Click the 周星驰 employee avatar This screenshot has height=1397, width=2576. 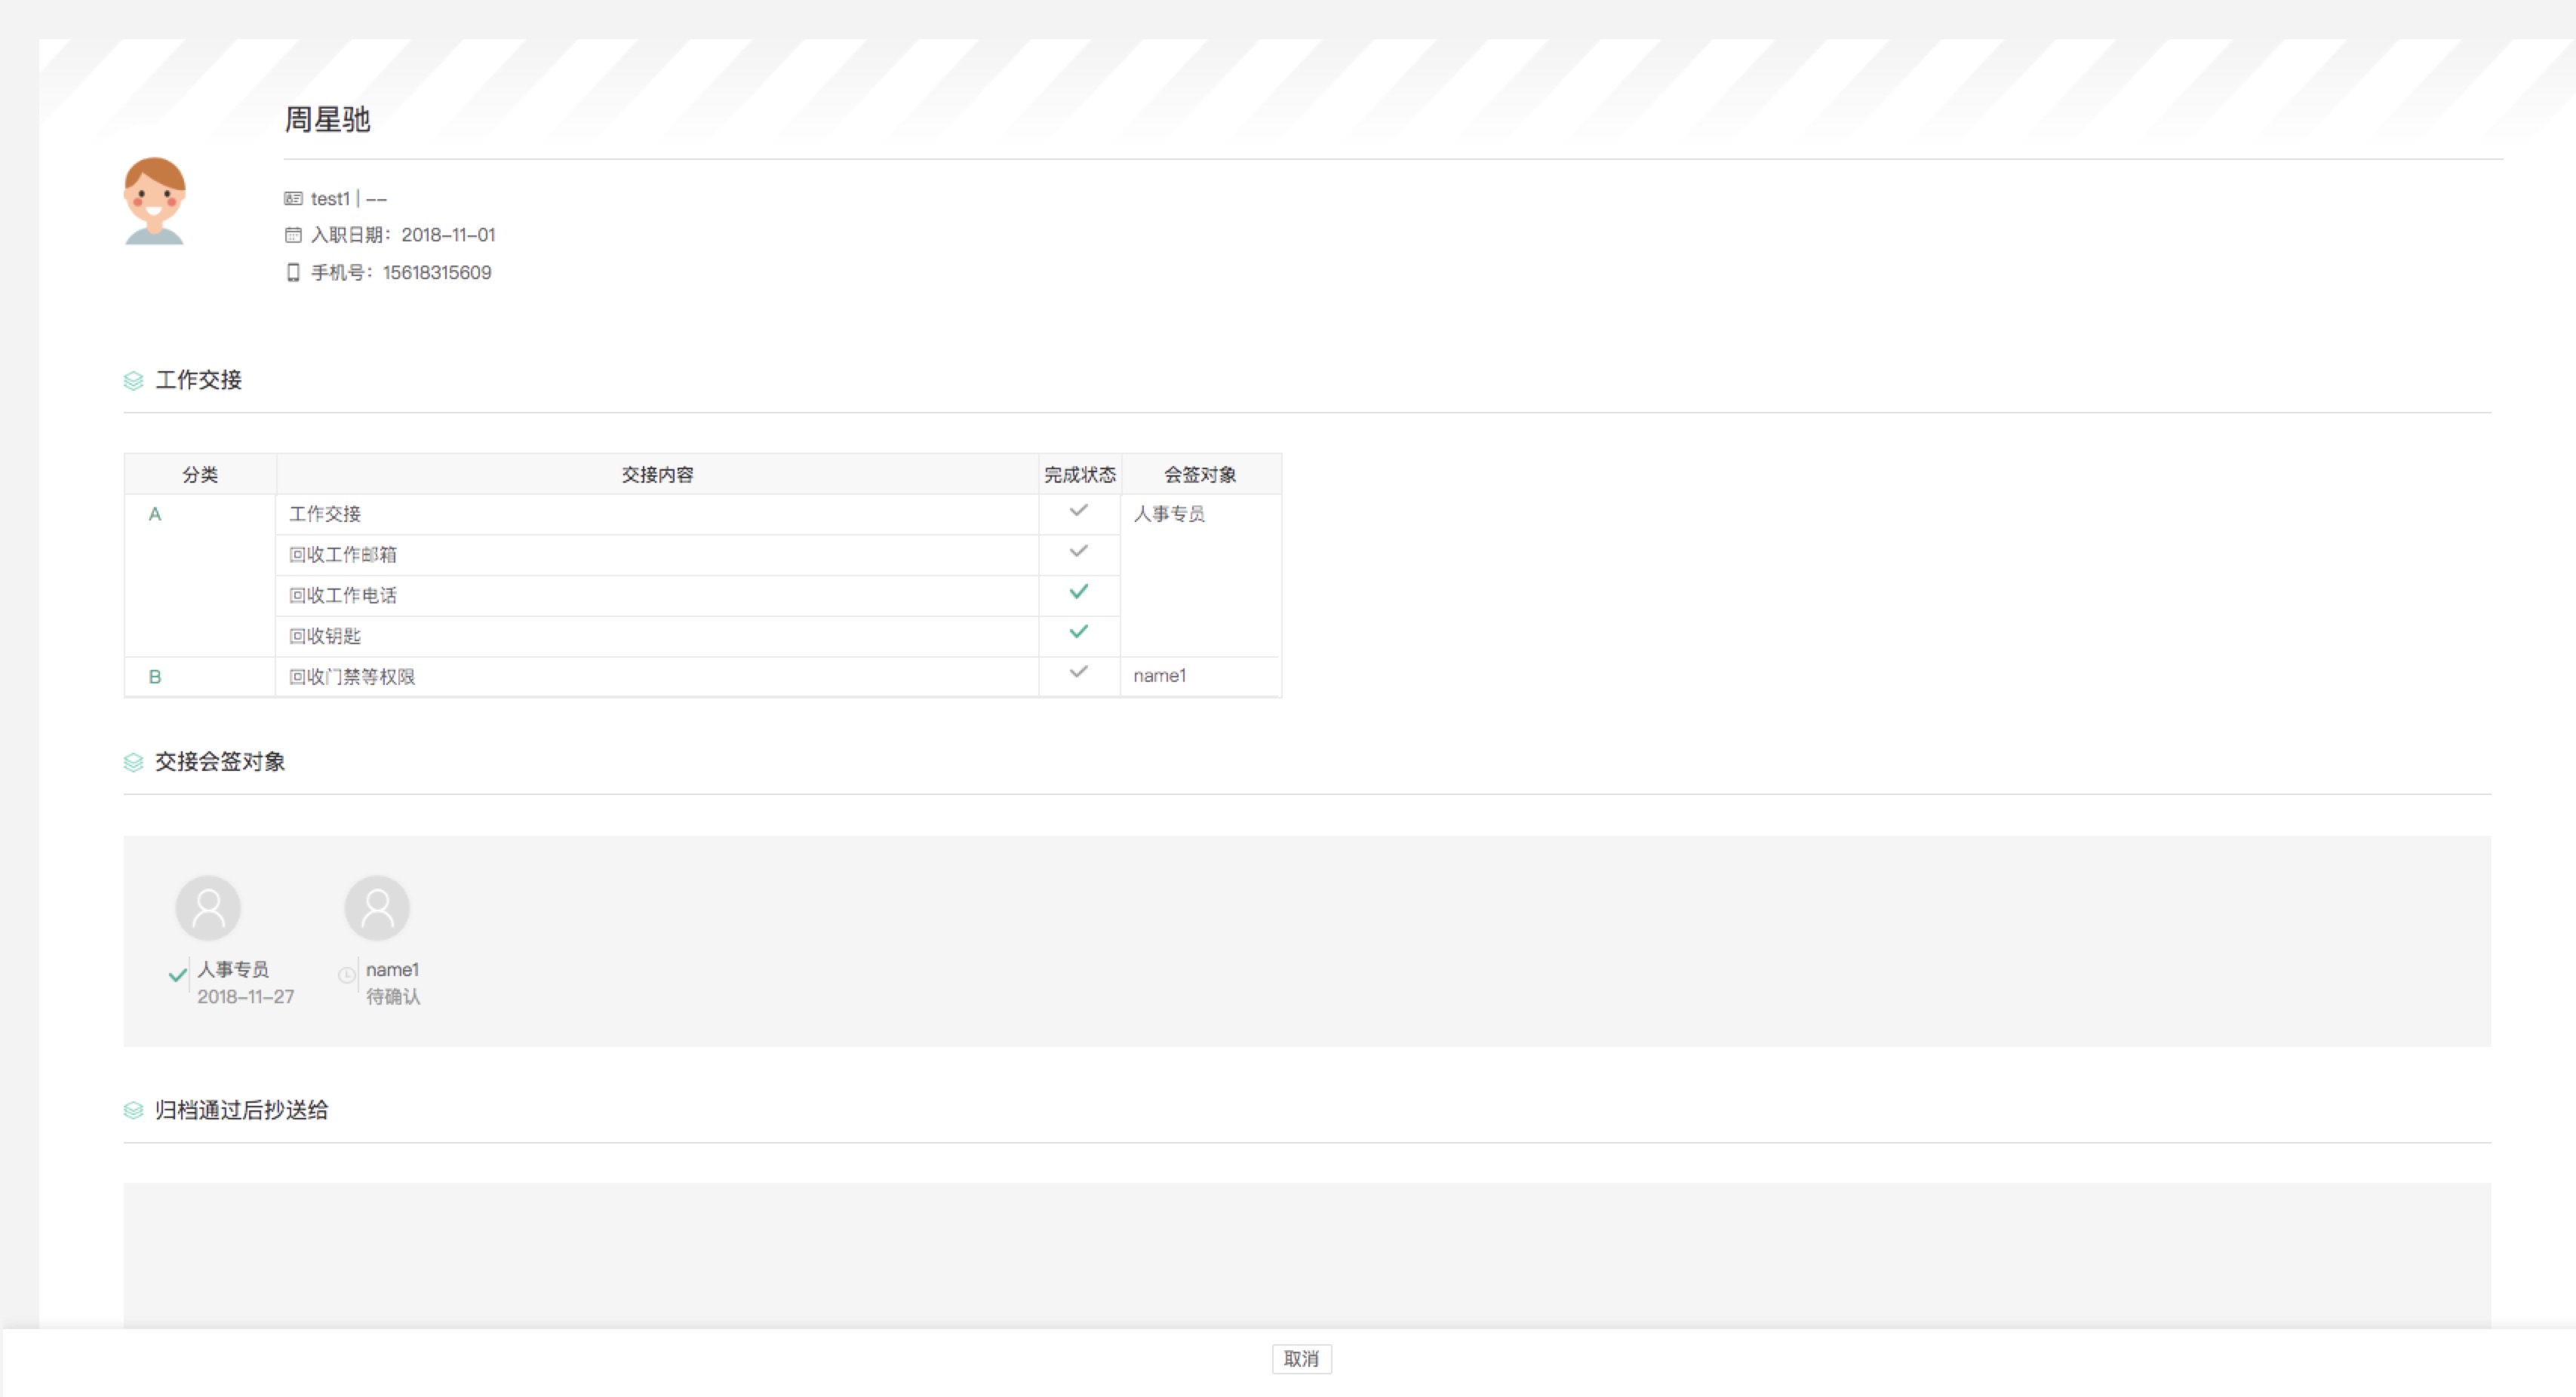(x=154, y=200)
